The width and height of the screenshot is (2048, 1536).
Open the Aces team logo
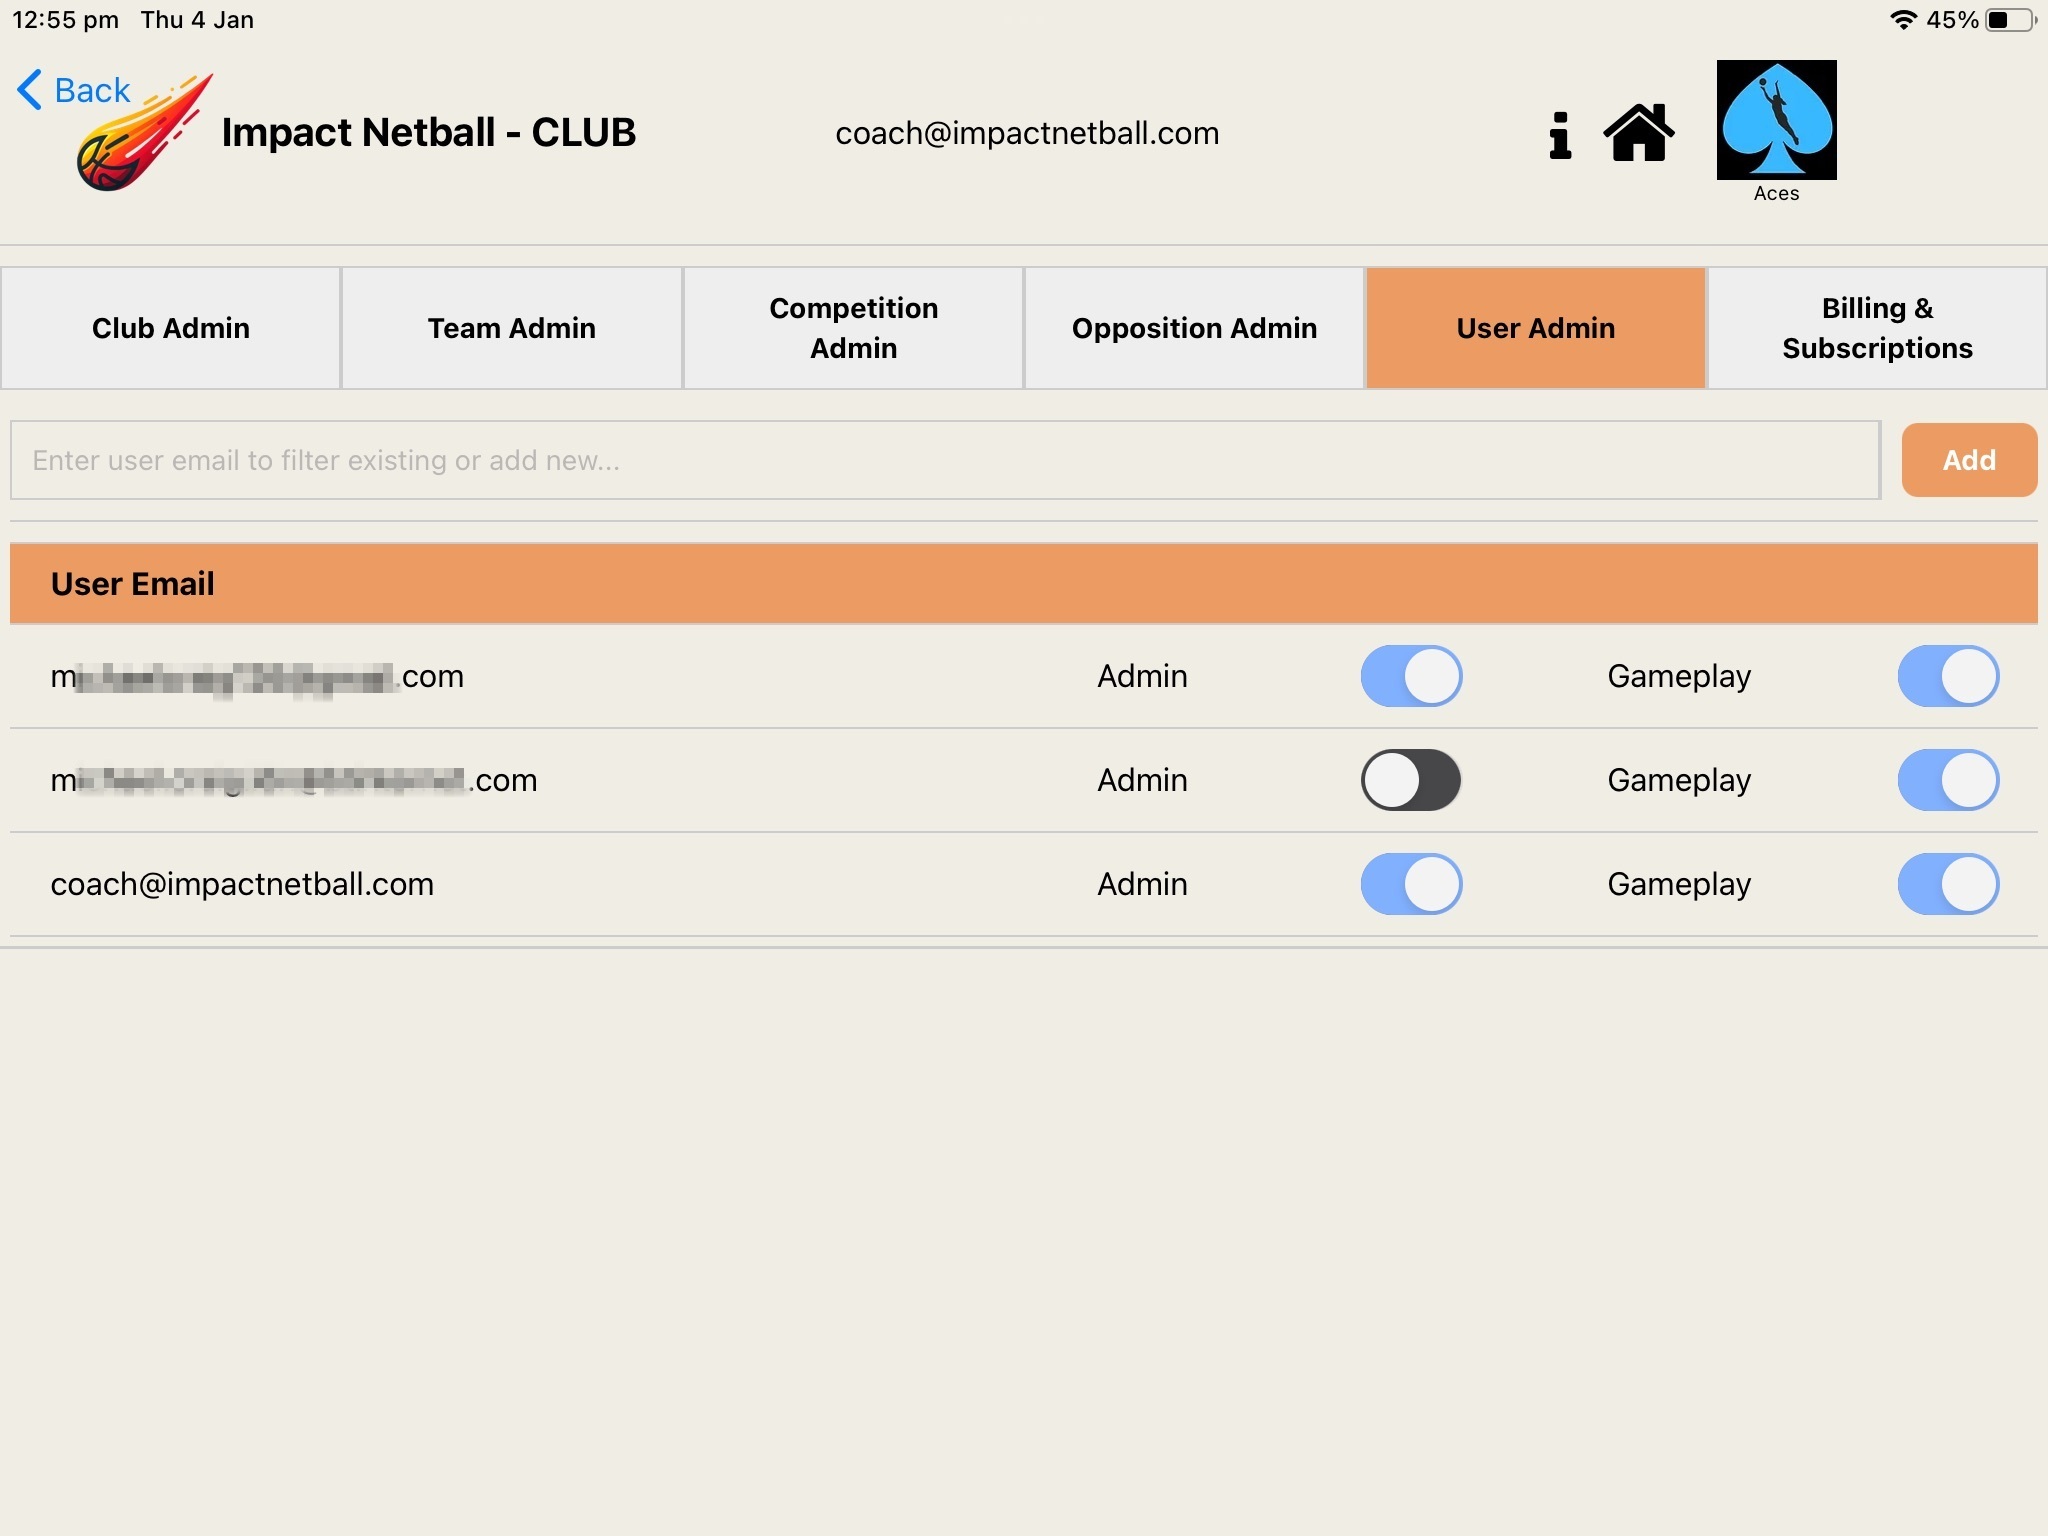click(1776, 120)
